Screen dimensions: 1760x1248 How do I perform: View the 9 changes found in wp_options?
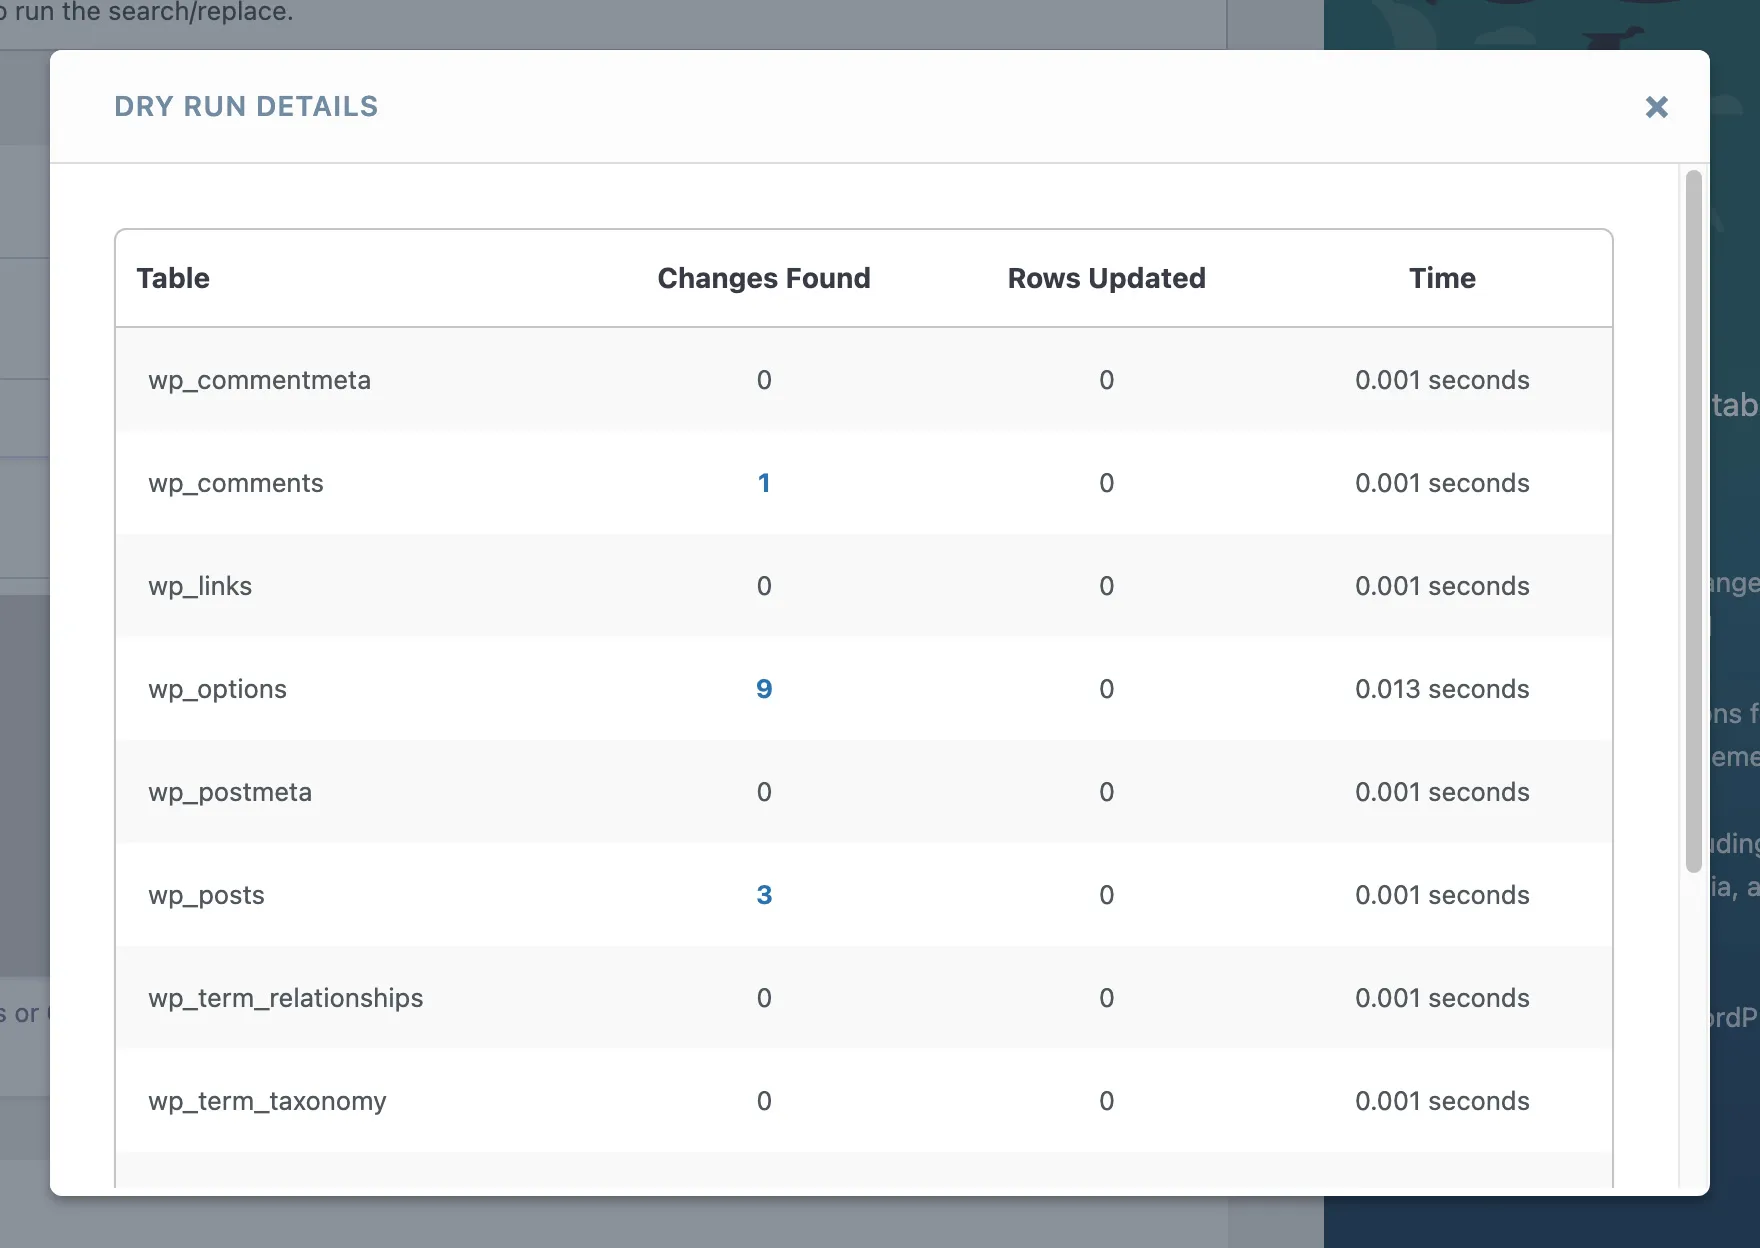(x=764, y=689)
